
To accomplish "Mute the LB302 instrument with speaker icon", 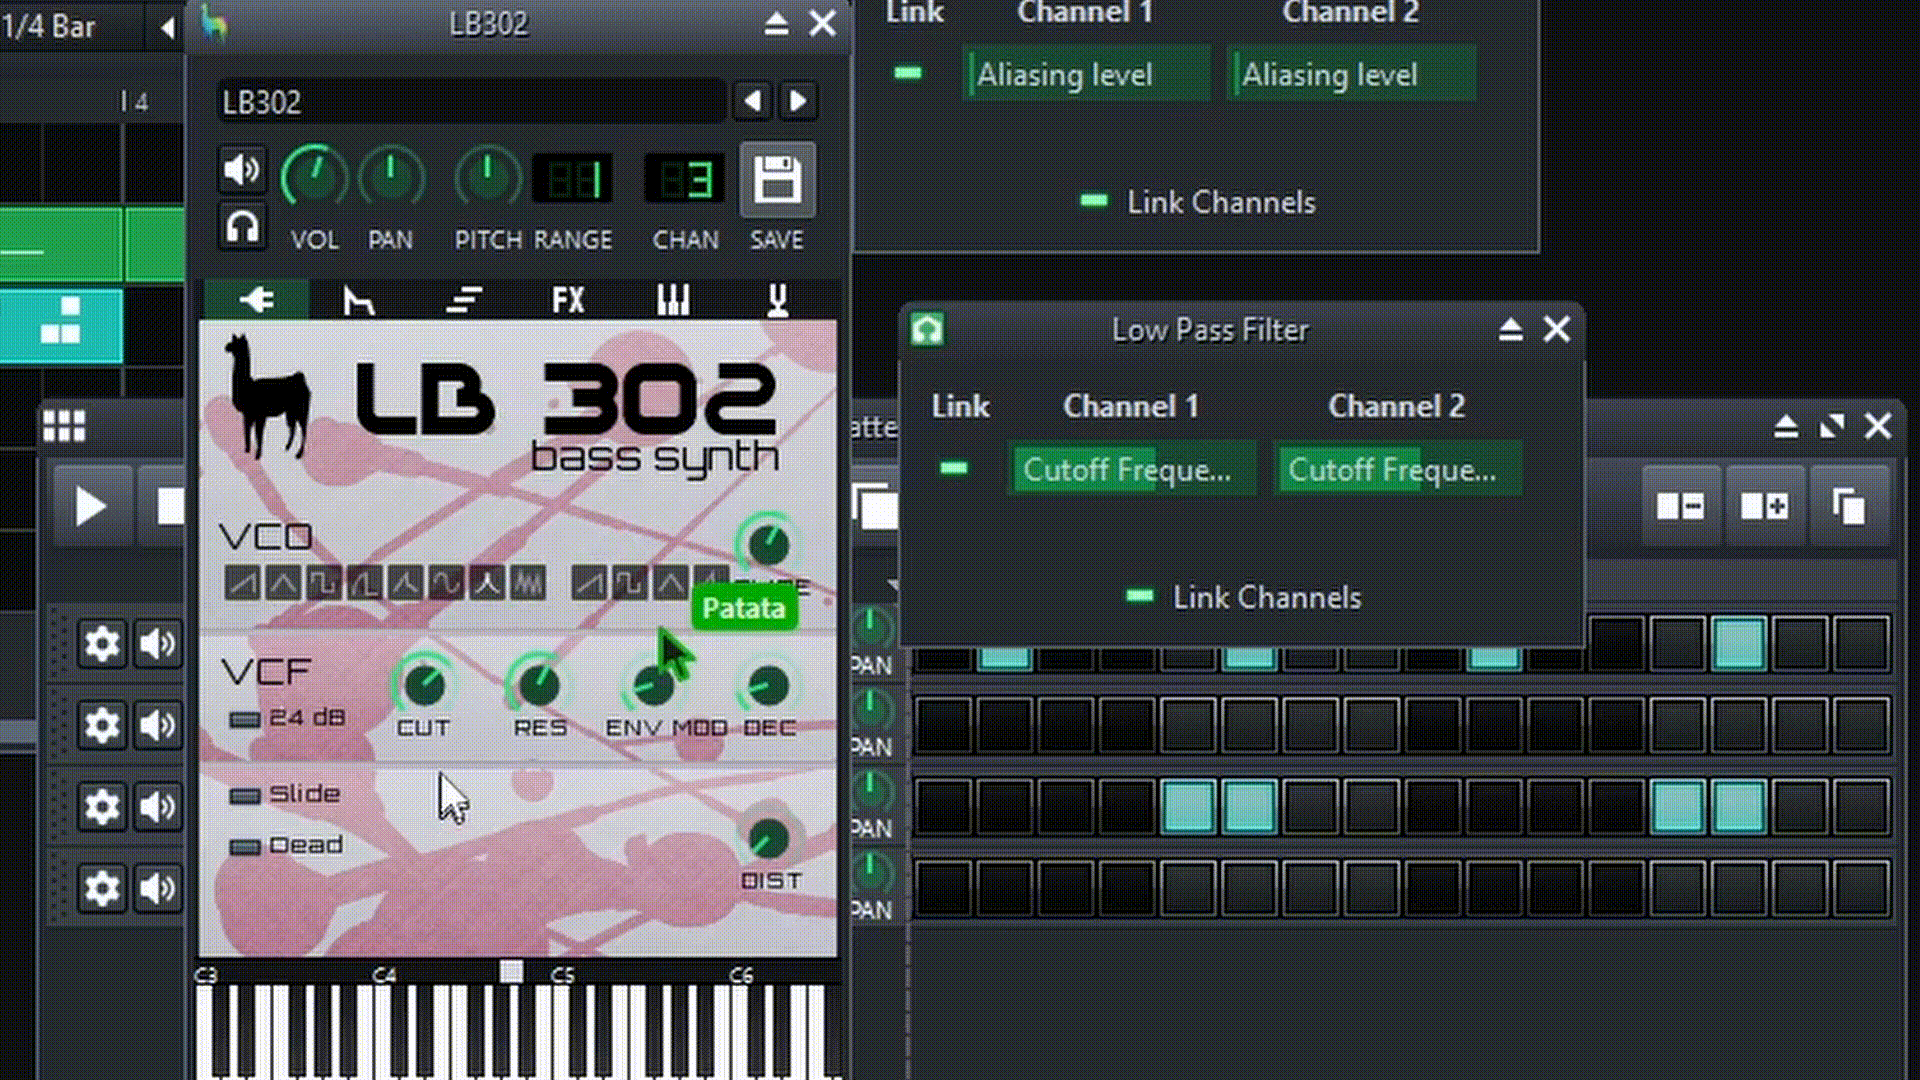I will (x=241, y=170).
